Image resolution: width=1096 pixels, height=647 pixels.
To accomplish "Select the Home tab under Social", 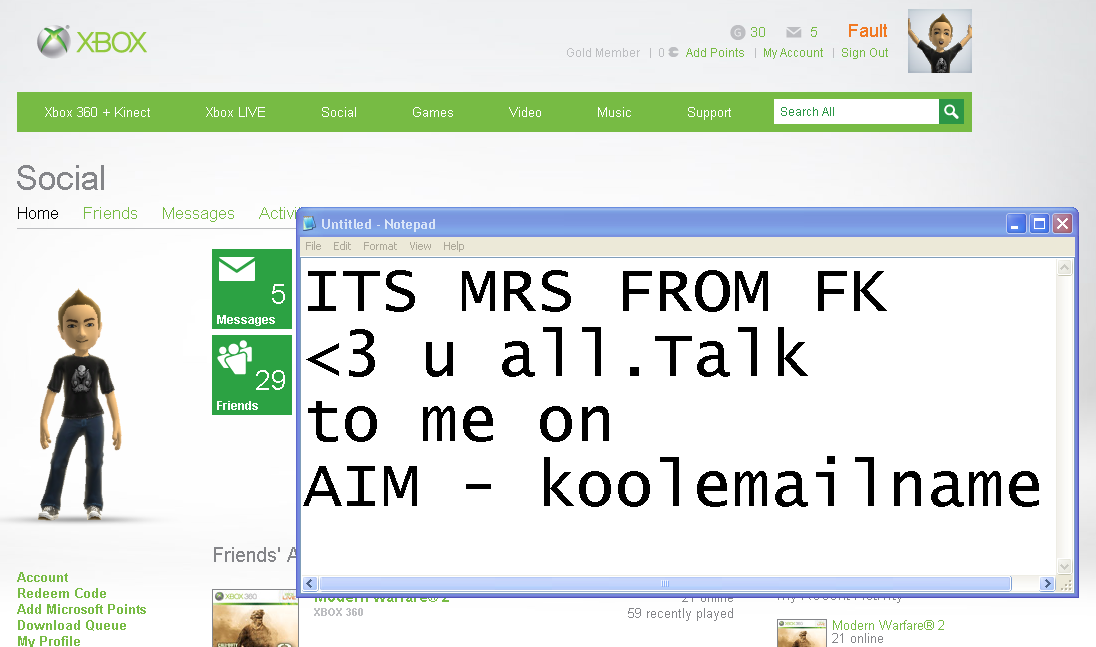I will (38, 213).
